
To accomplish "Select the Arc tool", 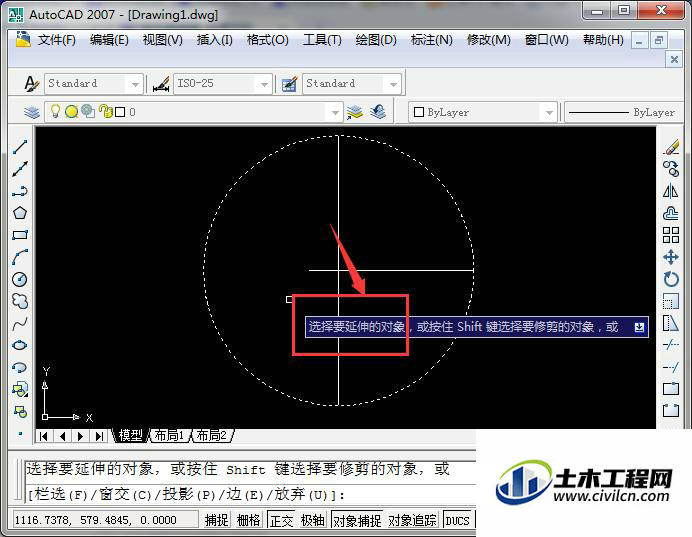I will click(20, 257).
